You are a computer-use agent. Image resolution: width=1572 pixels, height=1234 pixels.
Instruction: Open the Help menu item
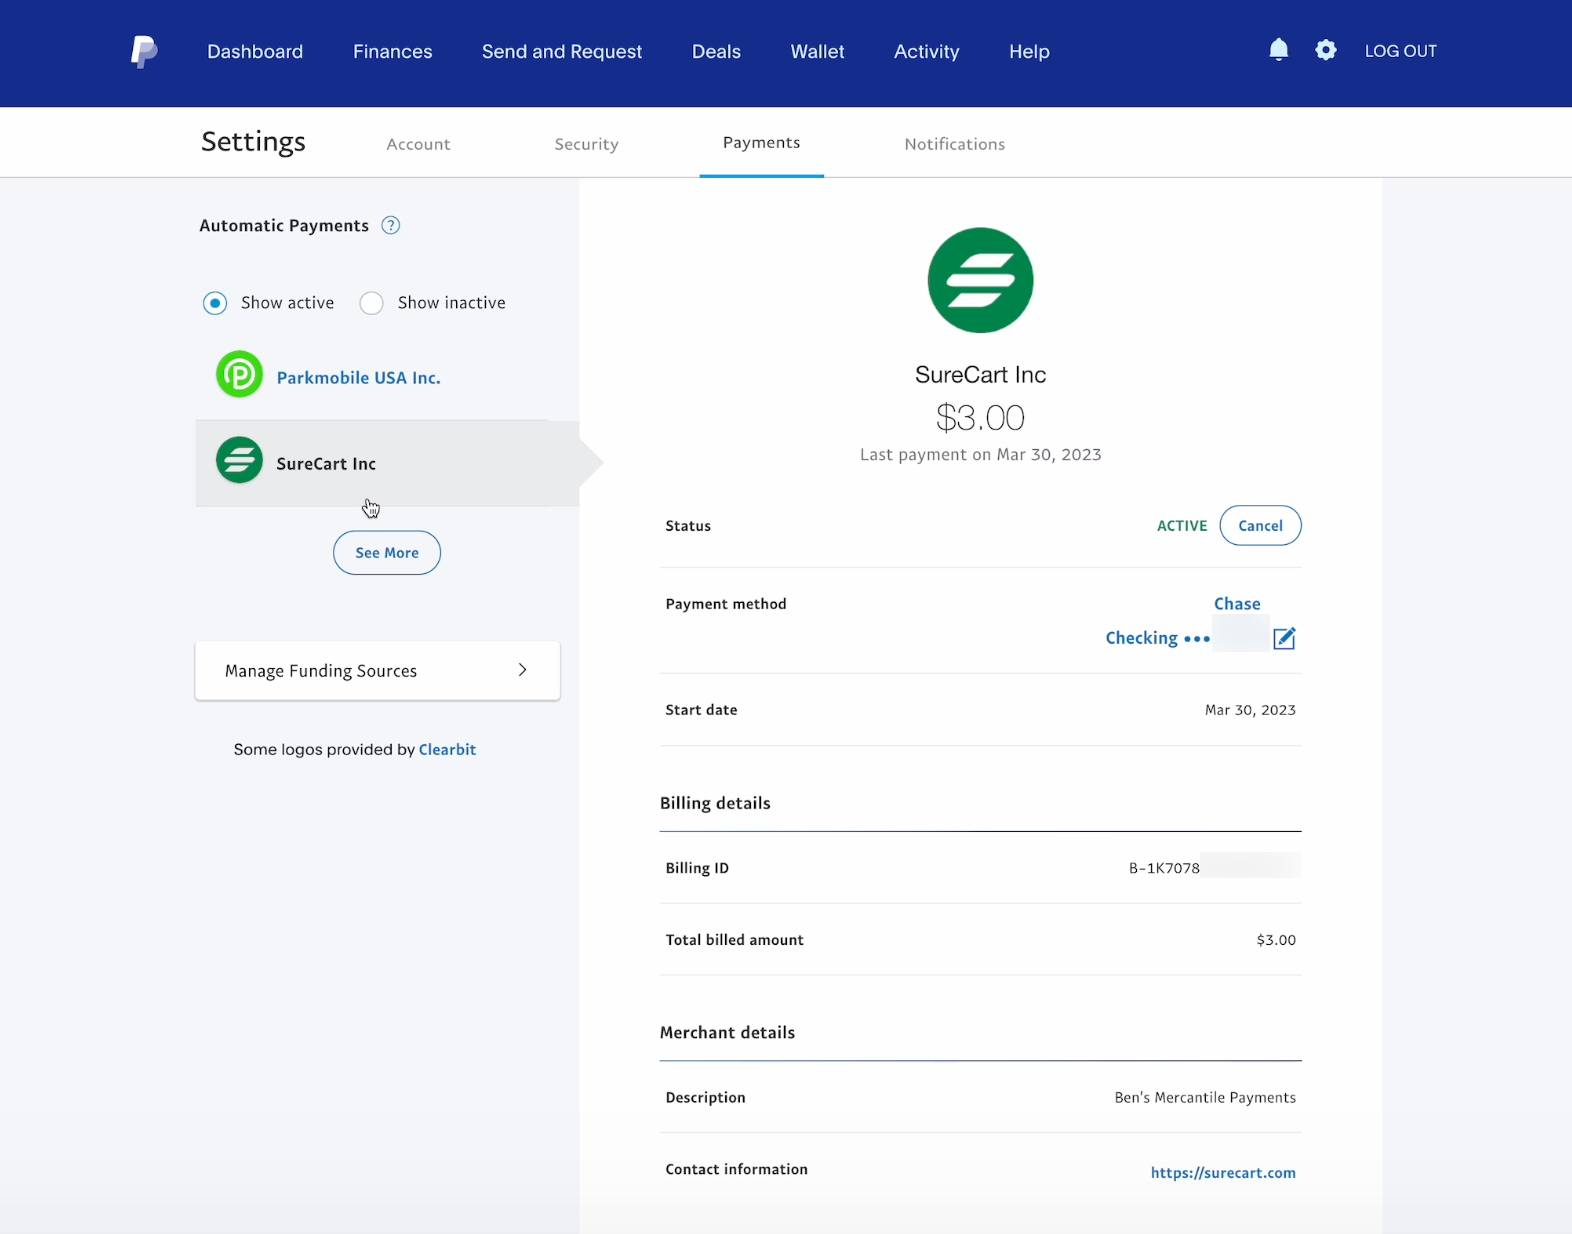pyautogui.click(x=1029, y=51)
